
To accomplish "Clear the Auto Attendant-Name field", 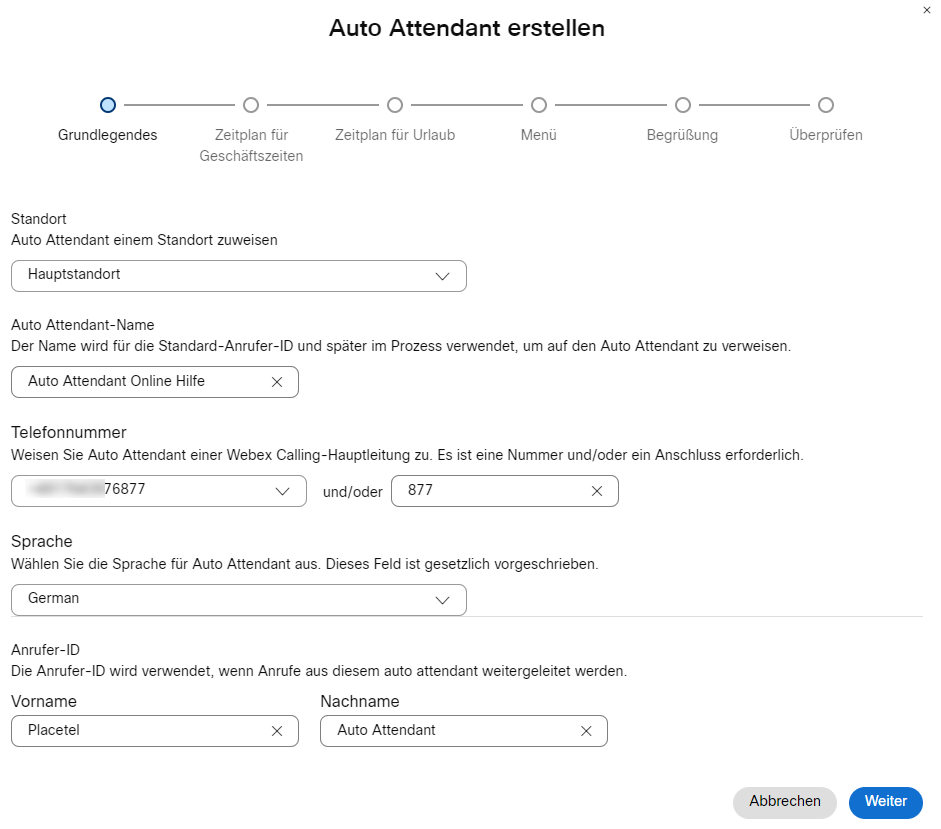I will (x=277, y=382).
